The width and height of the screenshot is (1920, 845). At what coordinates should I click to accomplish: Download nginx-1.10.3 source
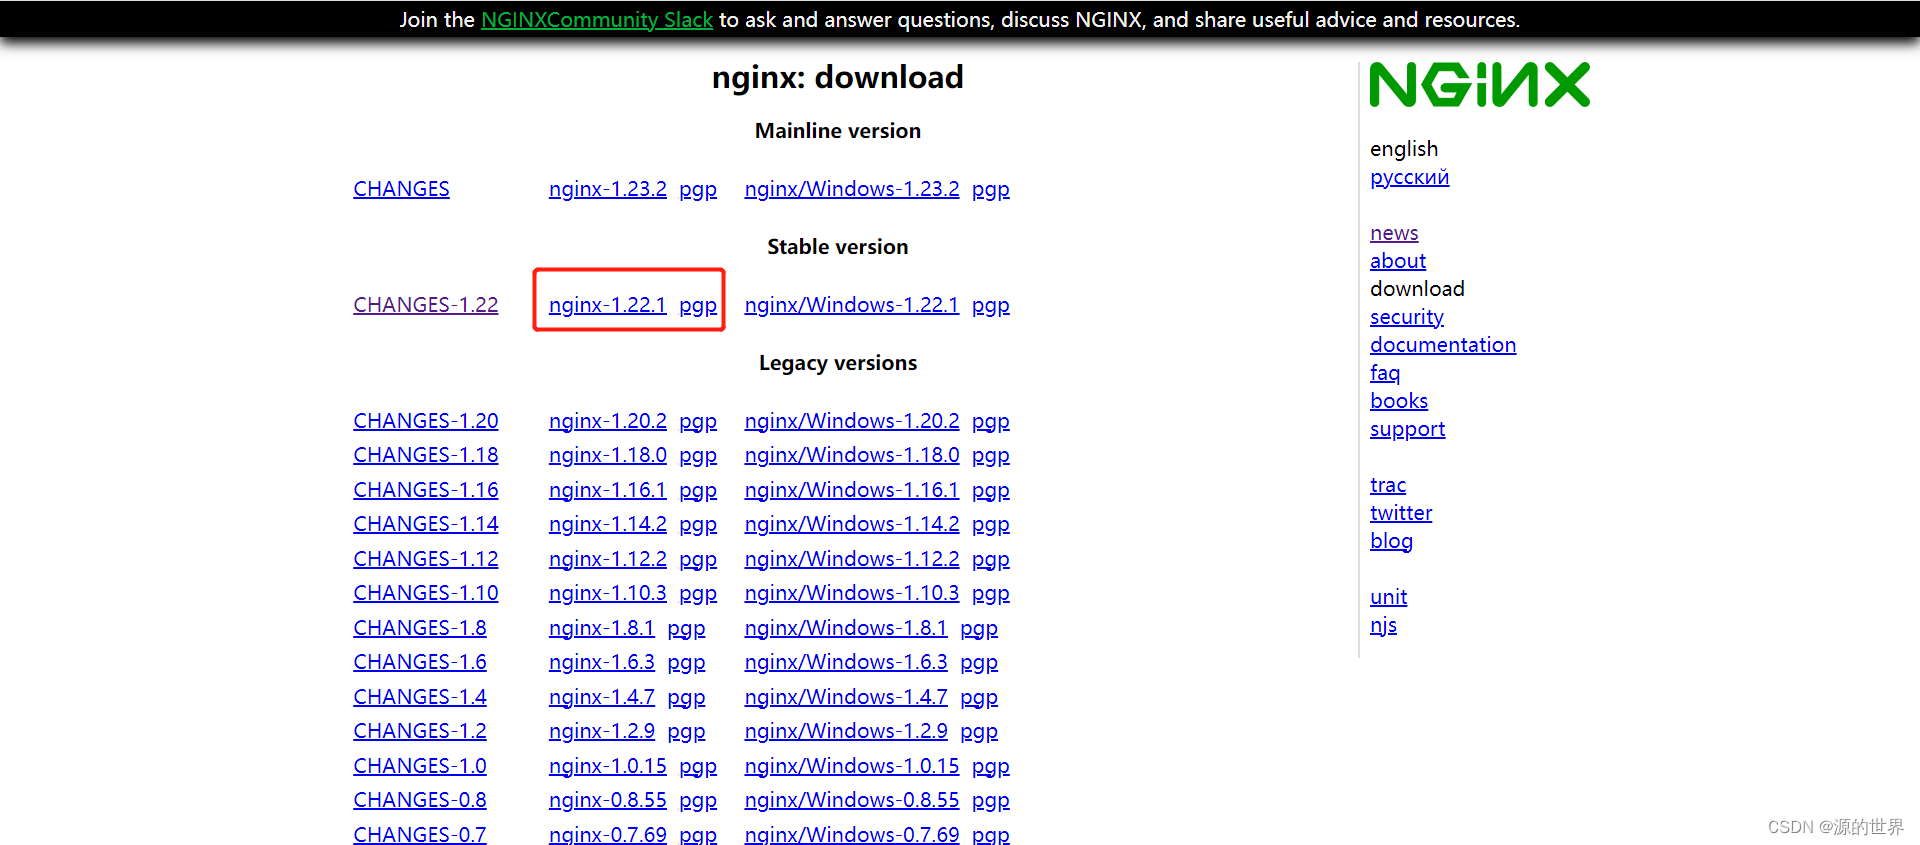tap(608, 593)
